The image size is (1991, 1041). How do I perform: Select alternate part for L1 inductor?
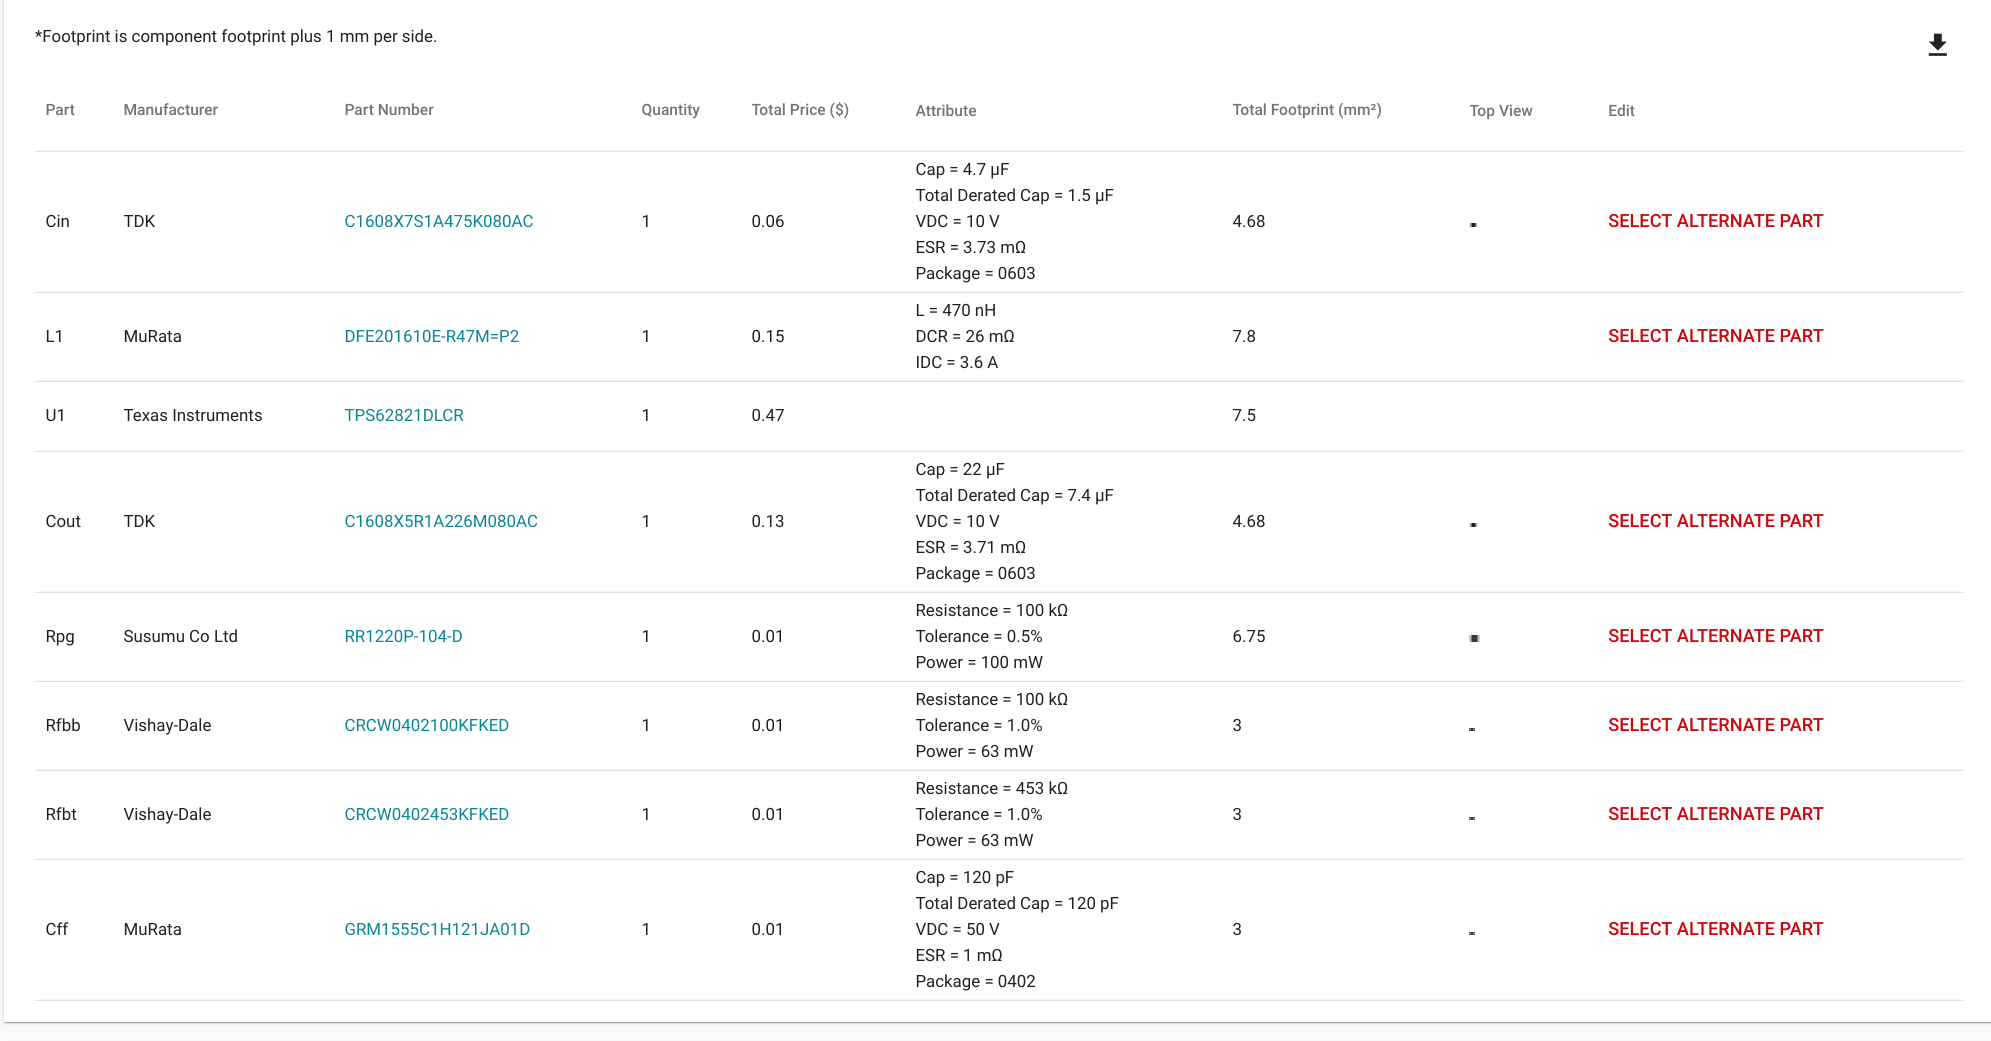tap(1715, 336)
